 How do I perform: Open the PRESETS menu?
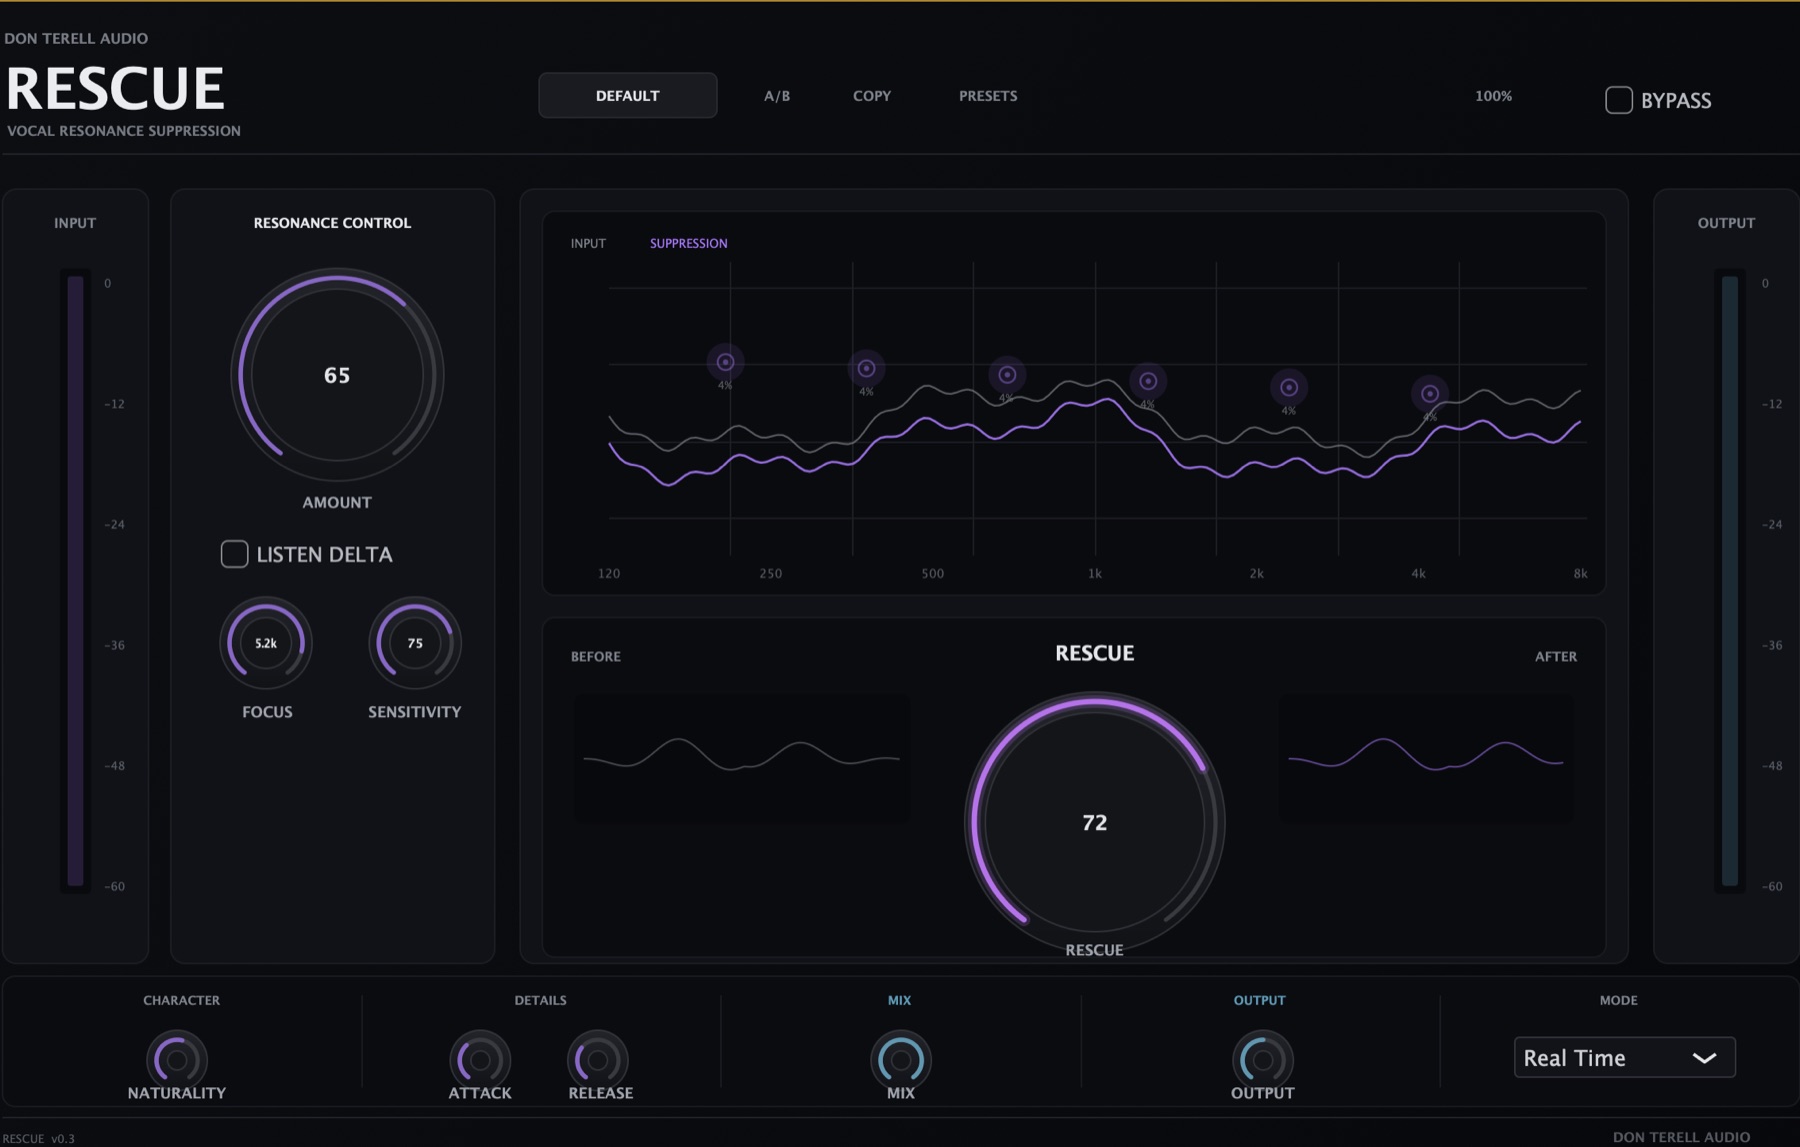click(988, 96)
